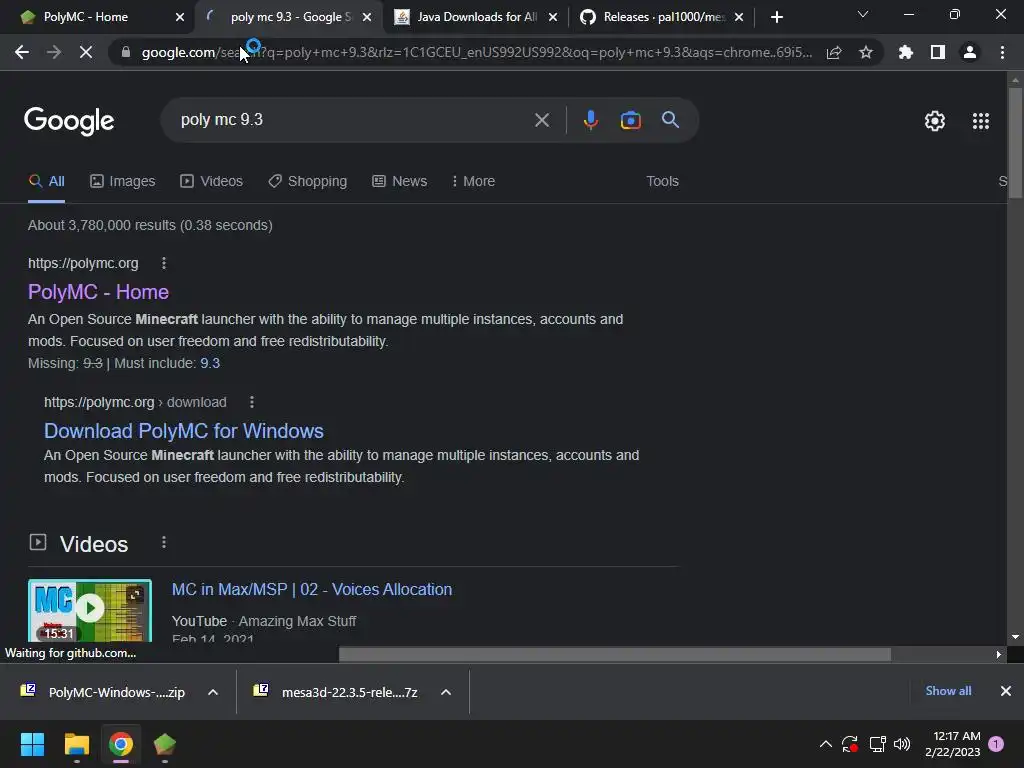
Task: Open the tab search dropdown
Action: (x=863, y=14)
